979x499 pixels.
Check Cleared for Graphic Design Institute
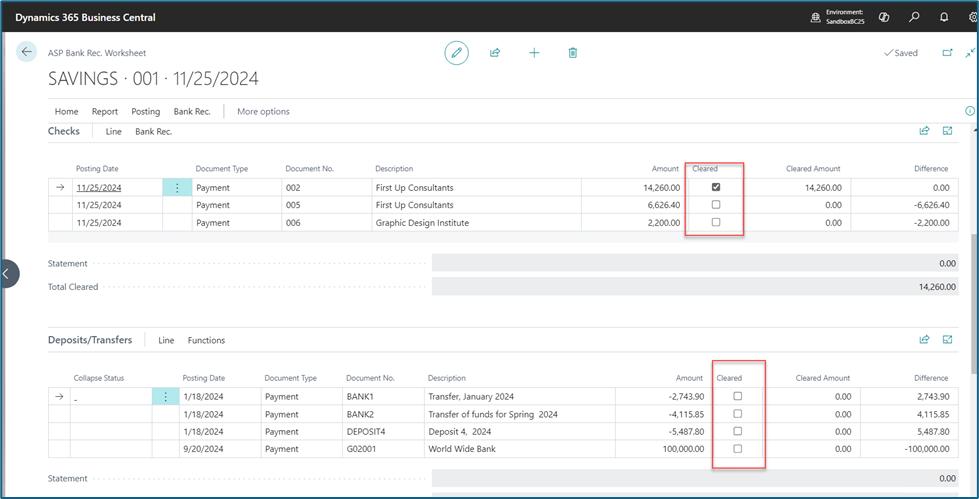point(716,222)
